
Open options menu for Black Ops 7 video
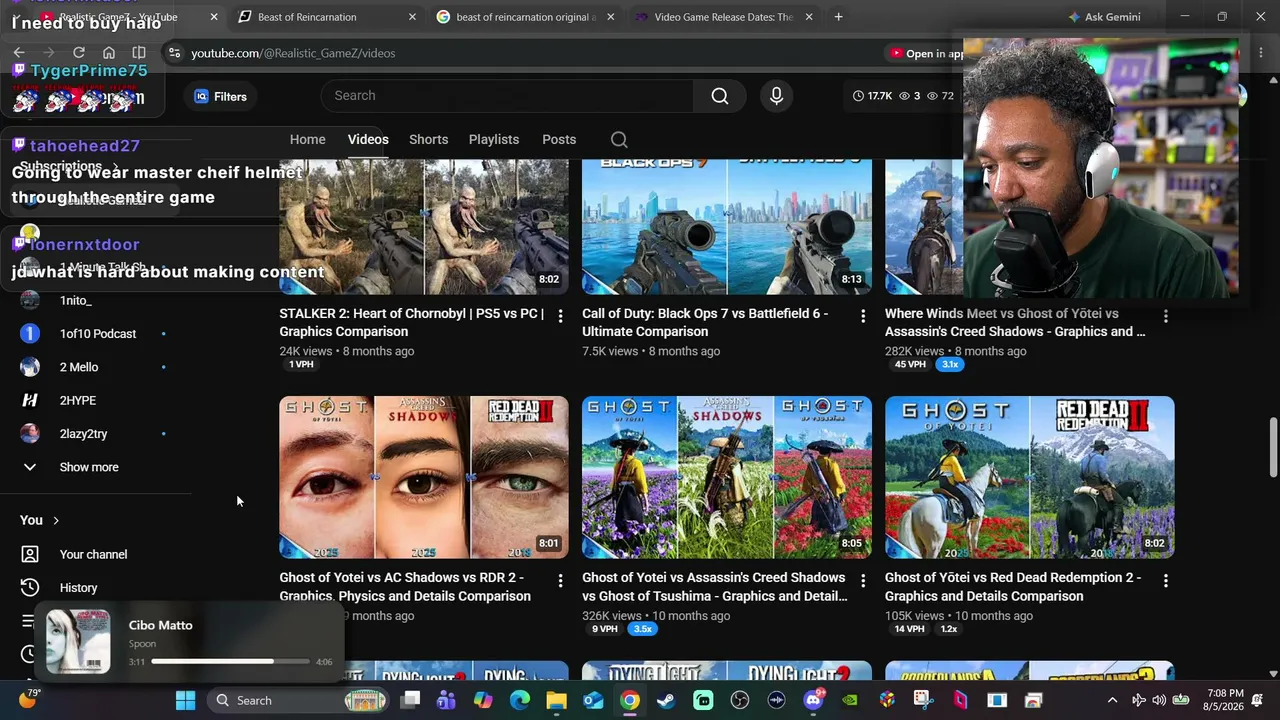[x=863, y=316]
